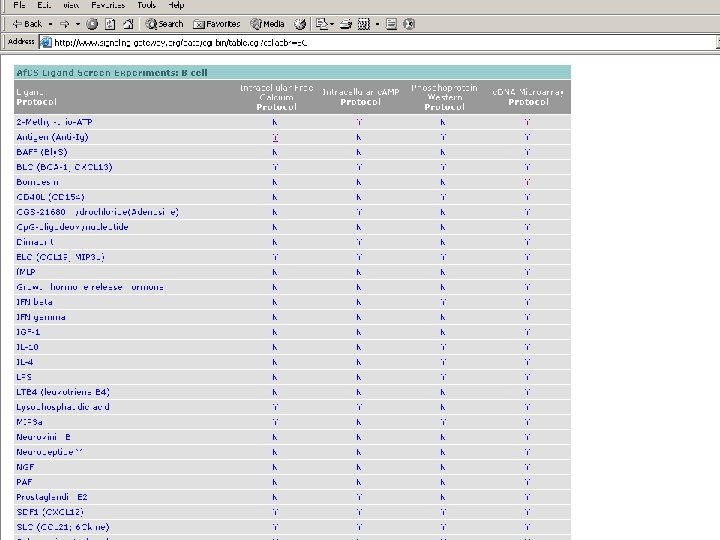Open the IL-4 ligand link
The height and width of the screenshot is (540, 720).
(25, 362)
